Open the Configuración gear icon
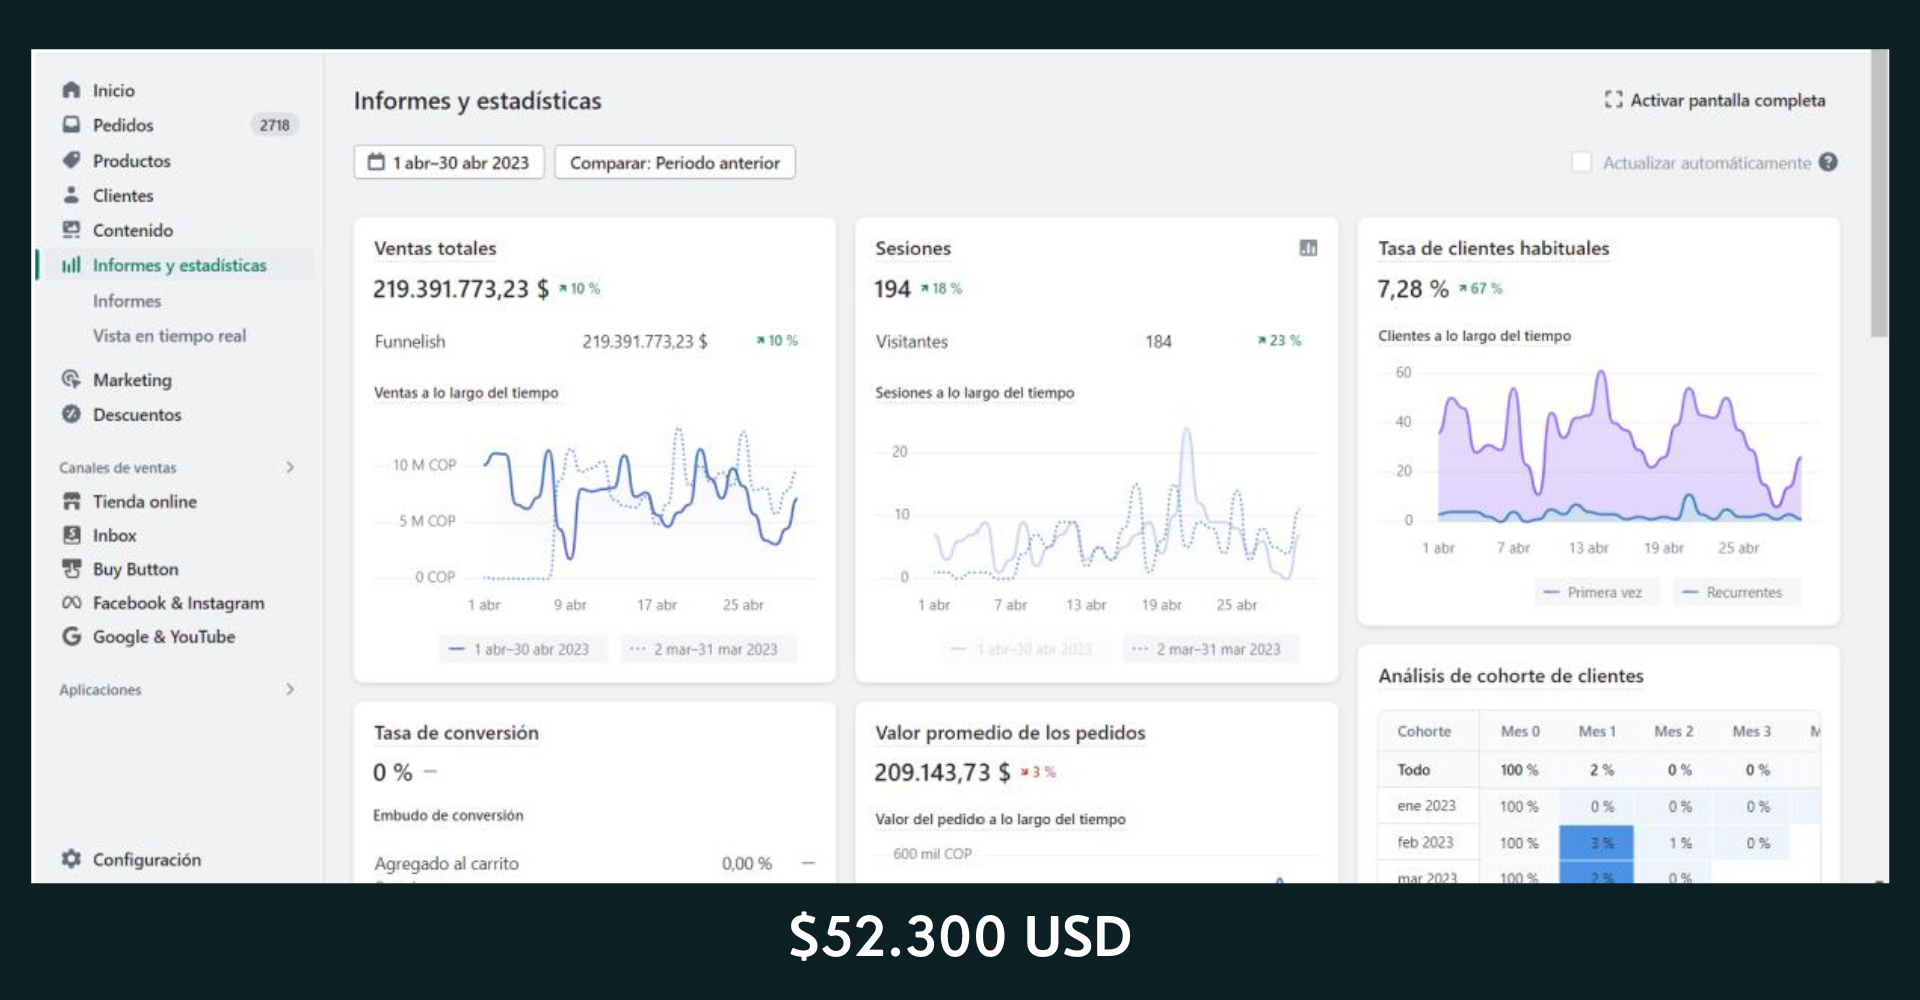Screen dimensions: 1920x1000 [x=71, y=859]
